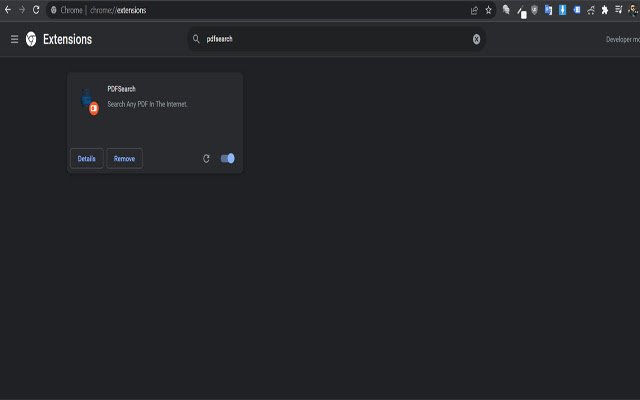
Task: Open the grey head-shaped extension icon
Action: click(506, 10)
